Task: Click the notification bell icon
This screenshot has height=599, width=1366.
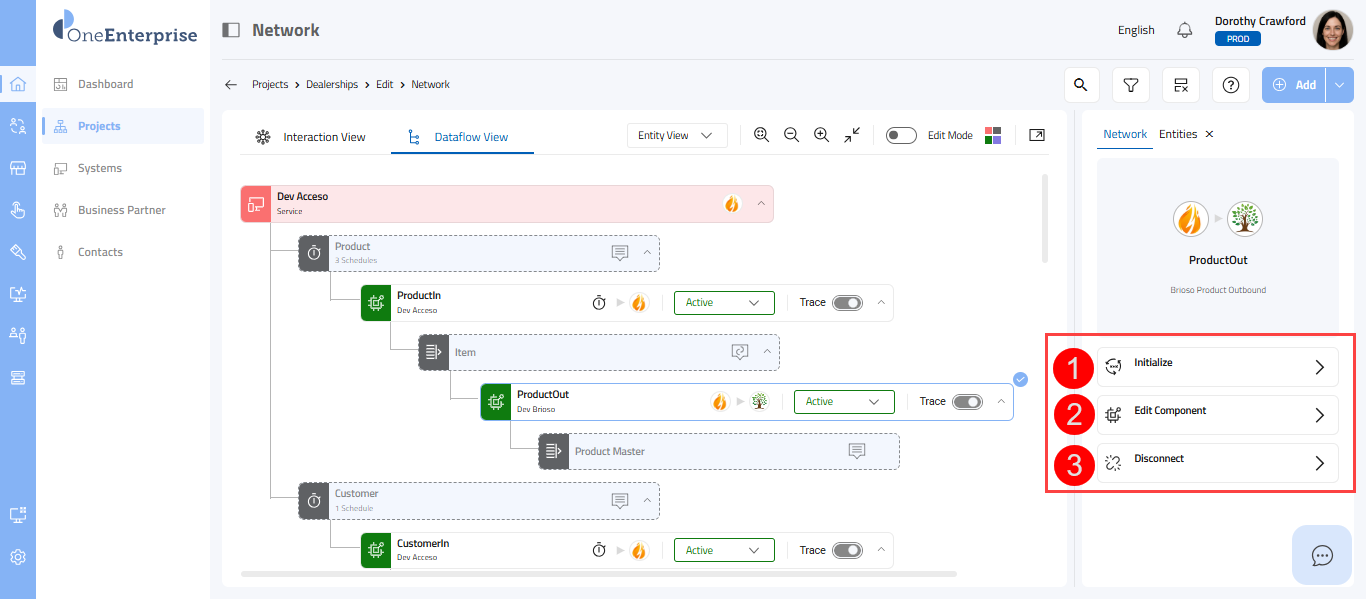Action: coord(1185,30)
